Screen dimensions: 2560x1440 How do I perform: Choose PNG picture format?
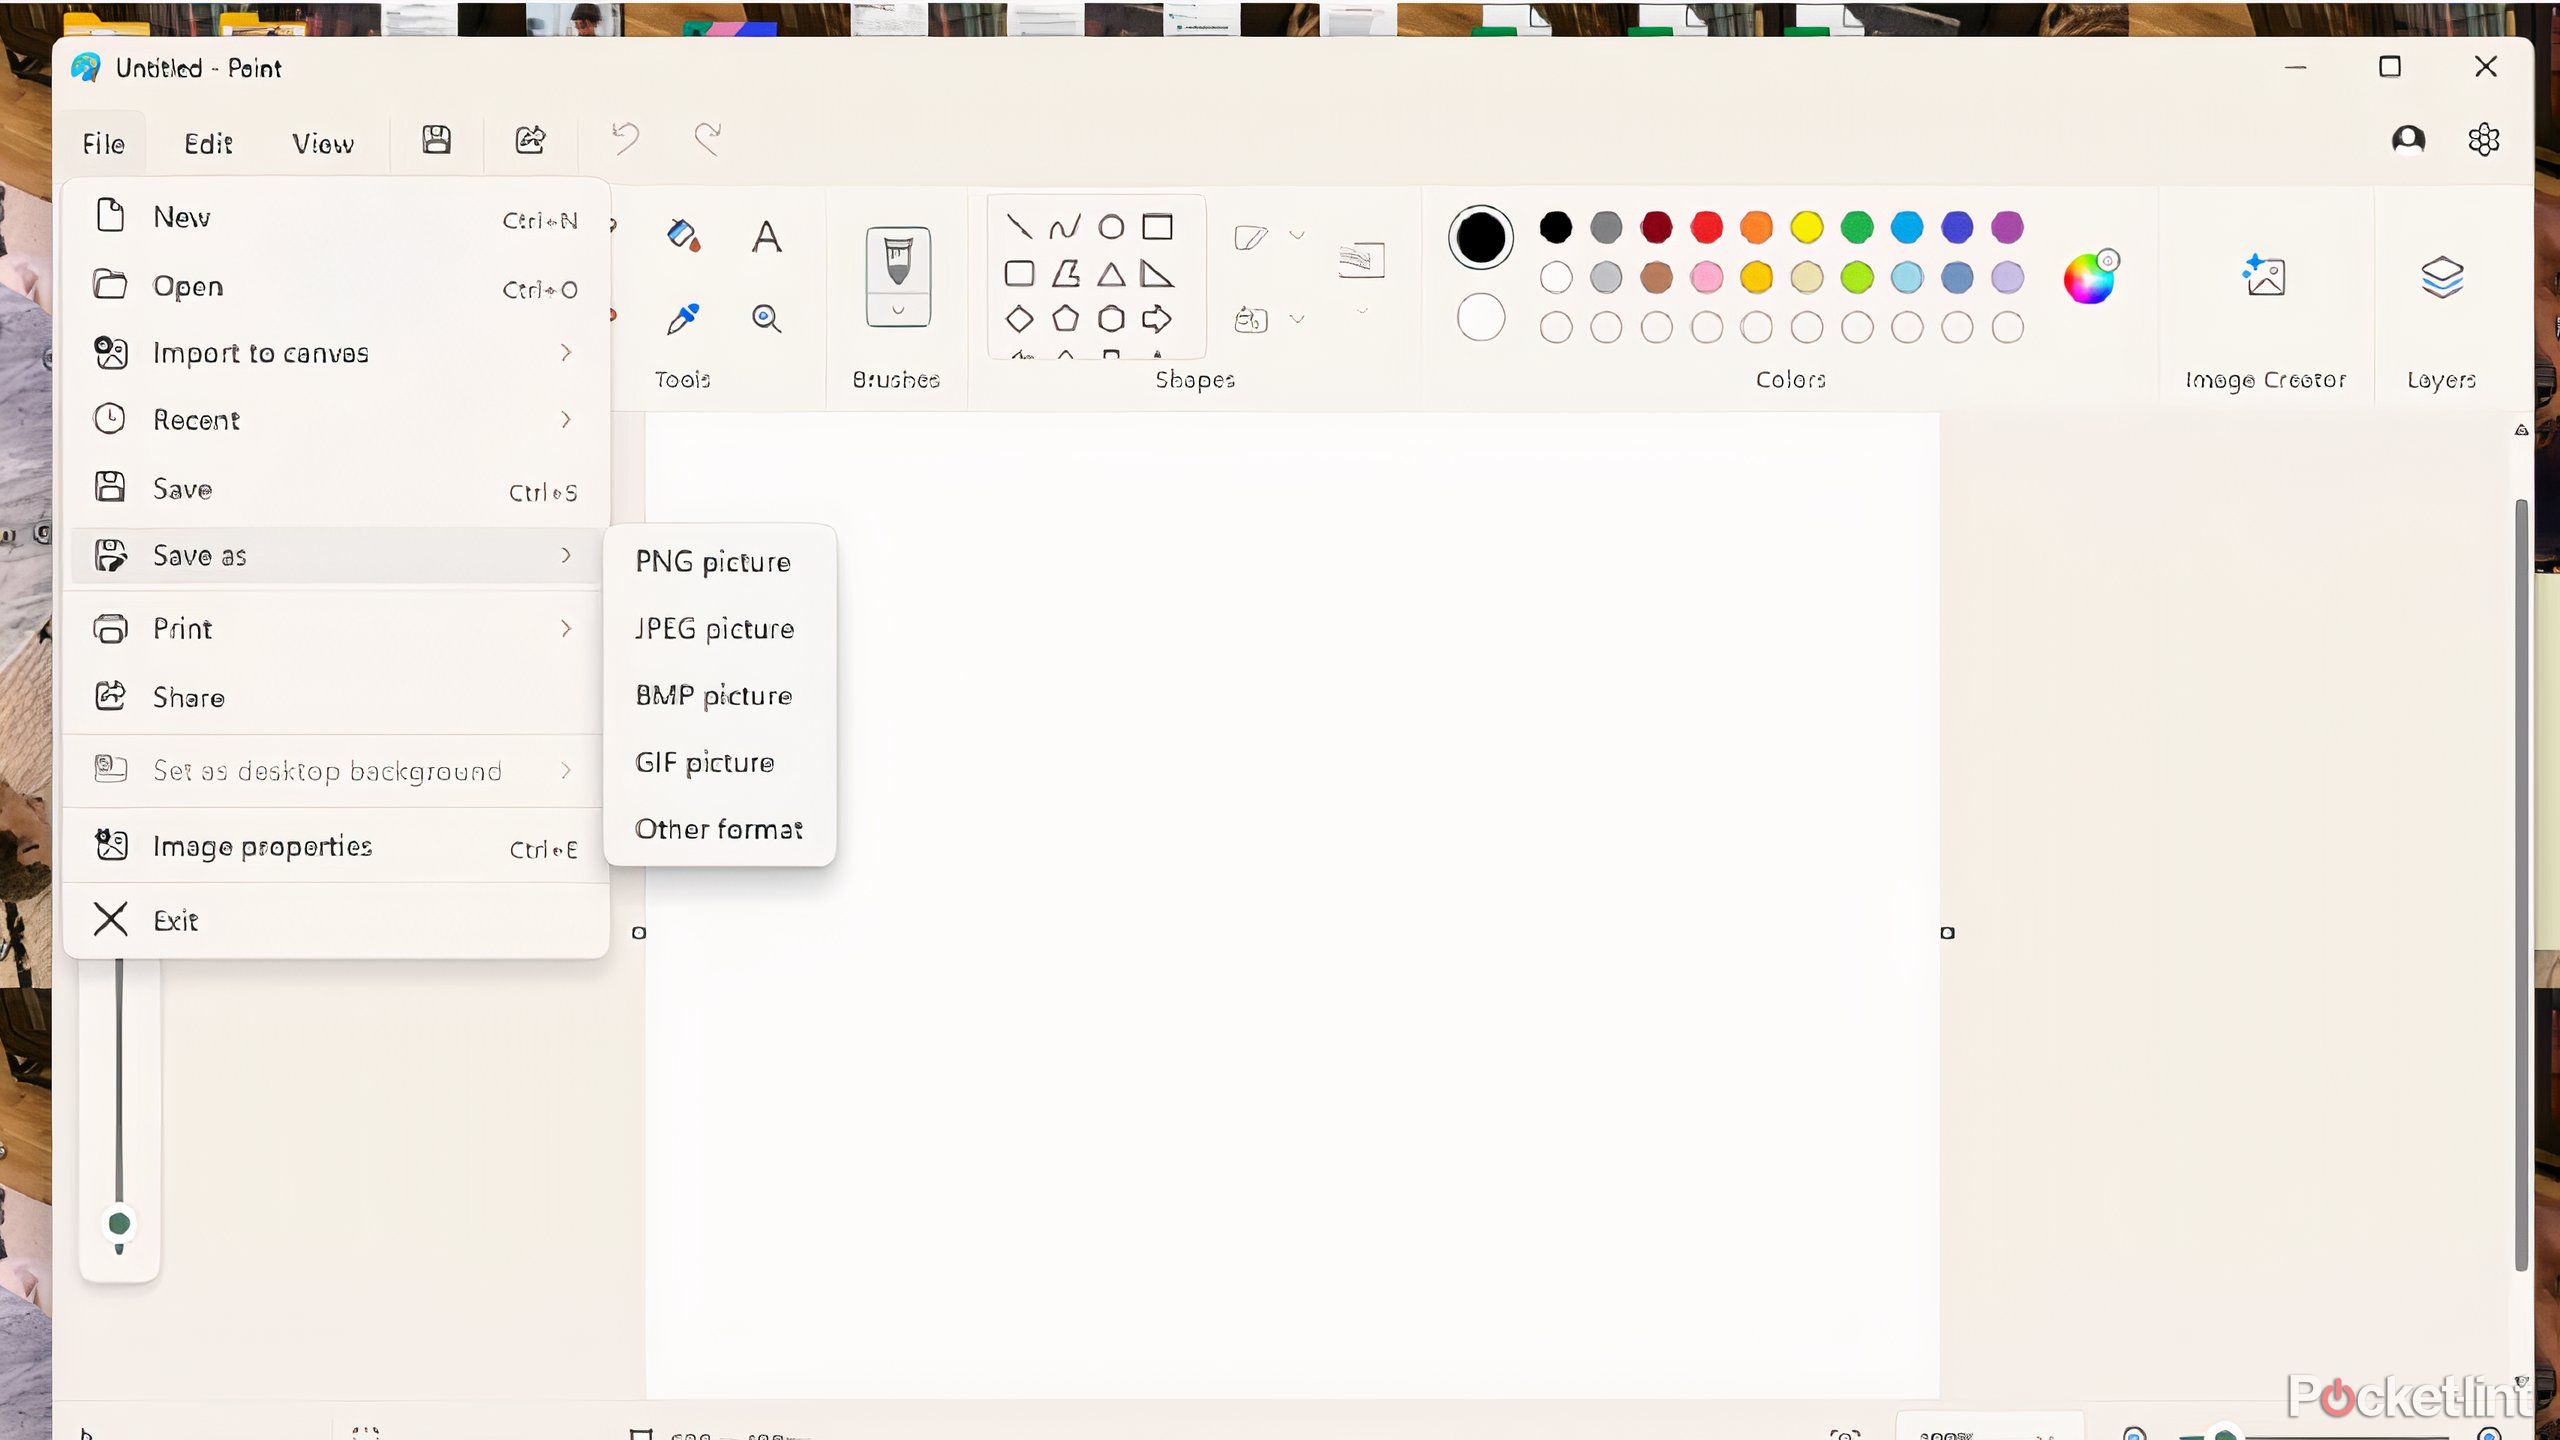point(713,562)
